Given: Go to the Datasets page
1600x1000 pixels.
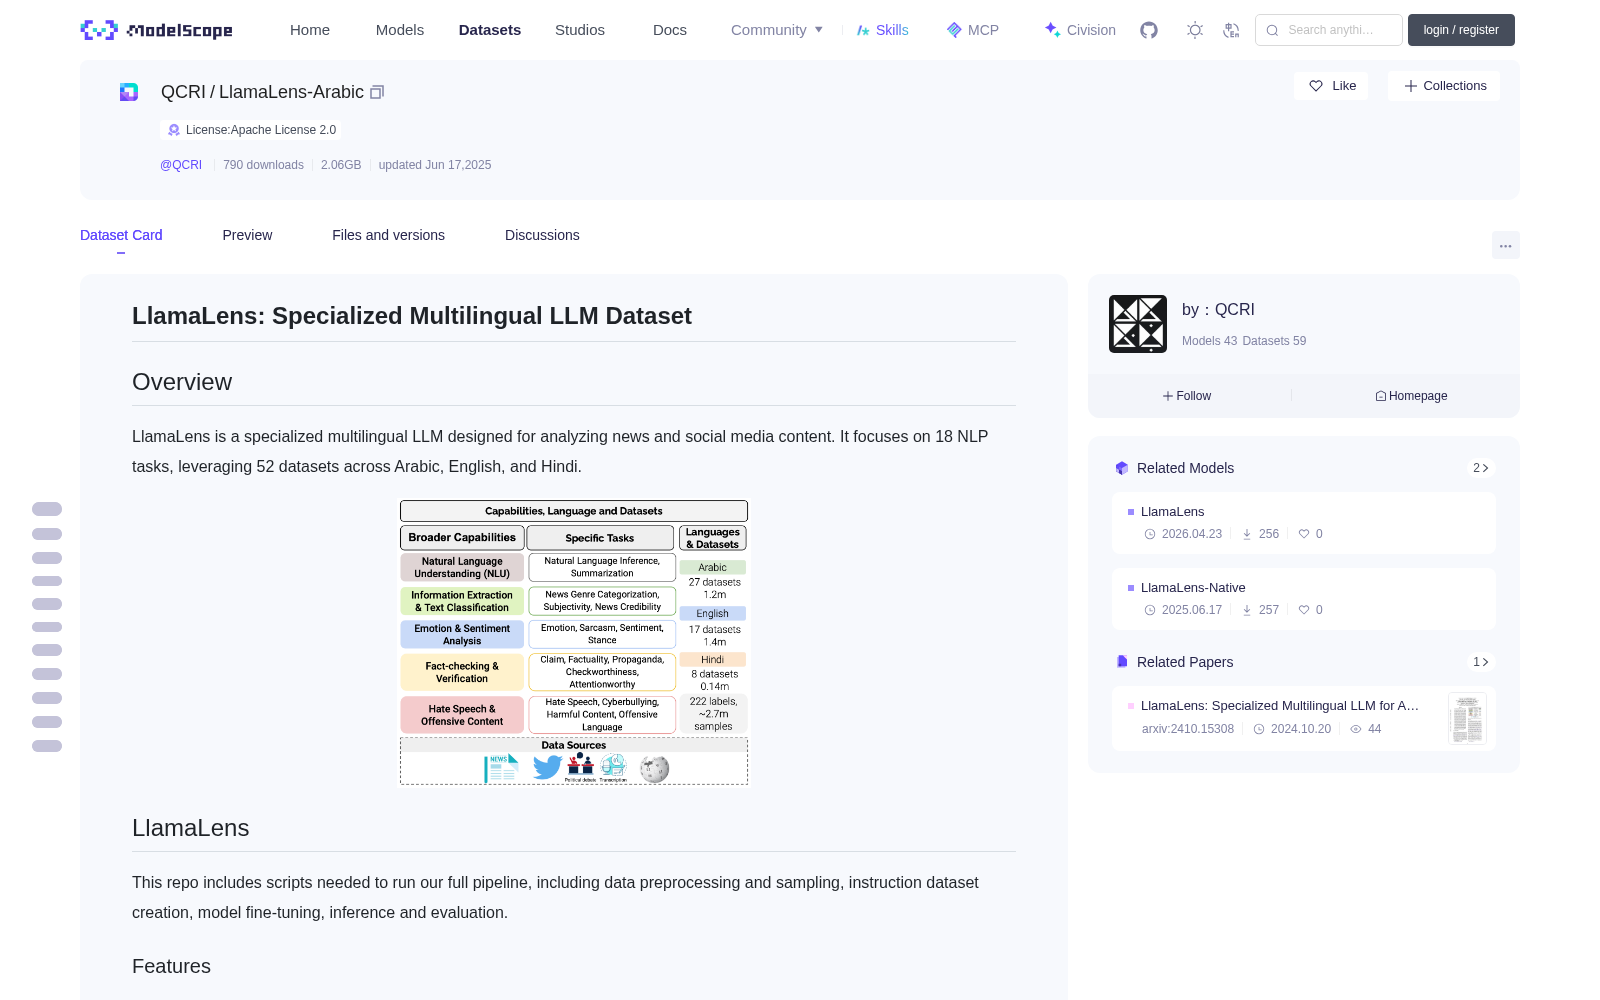Looking at the screenshot, I should pyautogui.click(x=490, y=30).
